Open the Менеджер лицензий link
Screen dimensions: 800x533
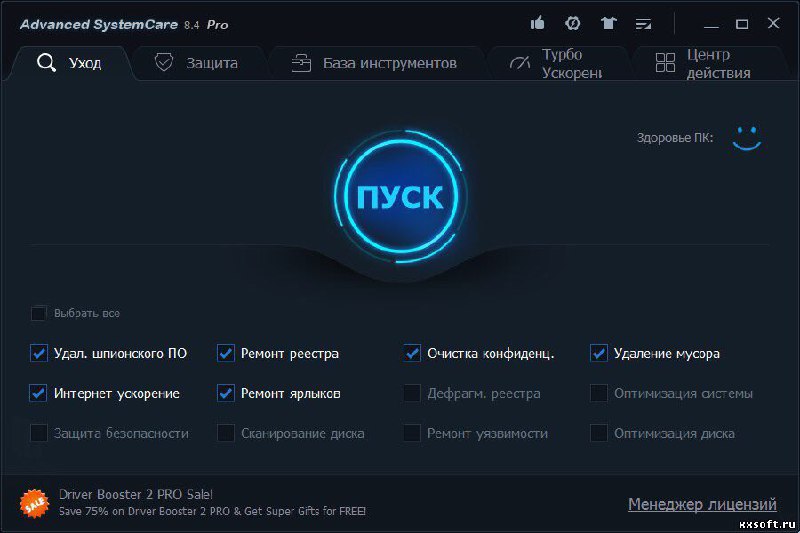tap(702, 504)
